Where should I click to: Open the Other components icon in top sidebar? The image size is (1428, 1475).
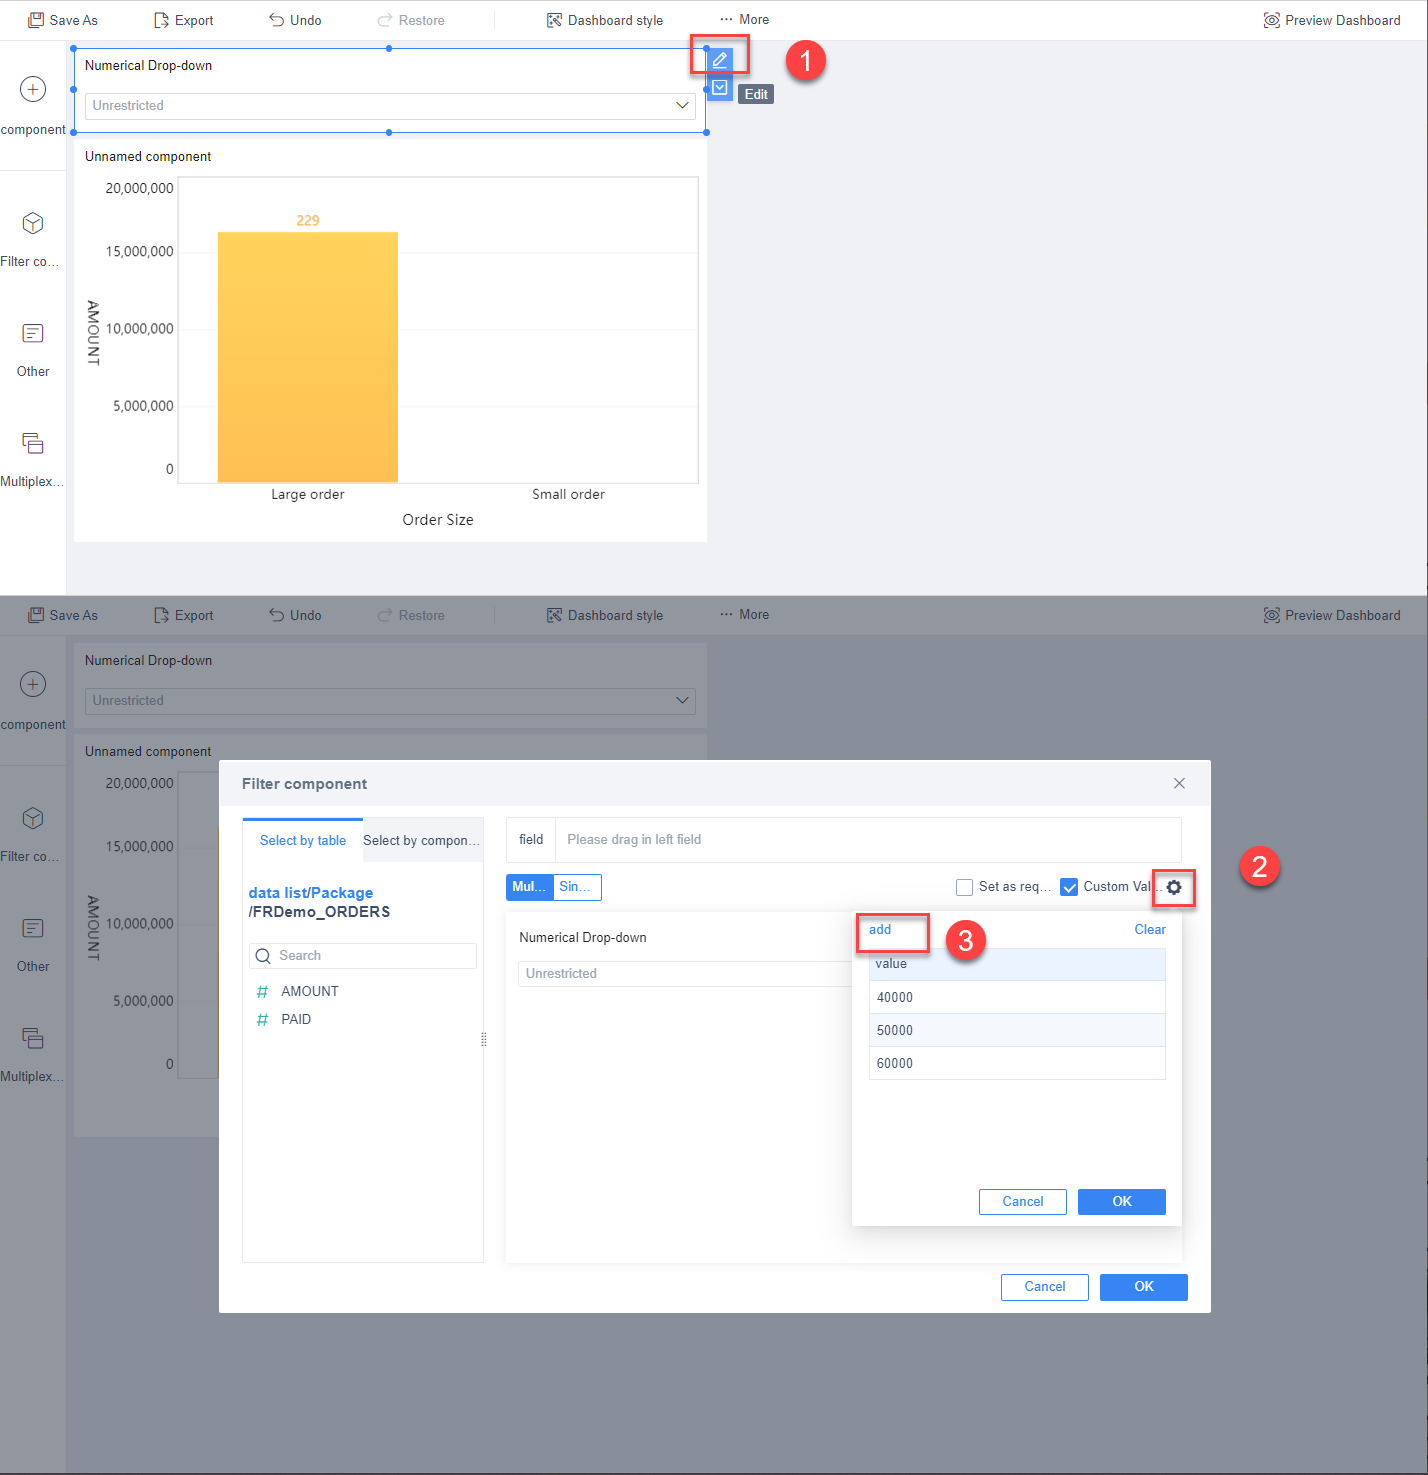[33, 333]
